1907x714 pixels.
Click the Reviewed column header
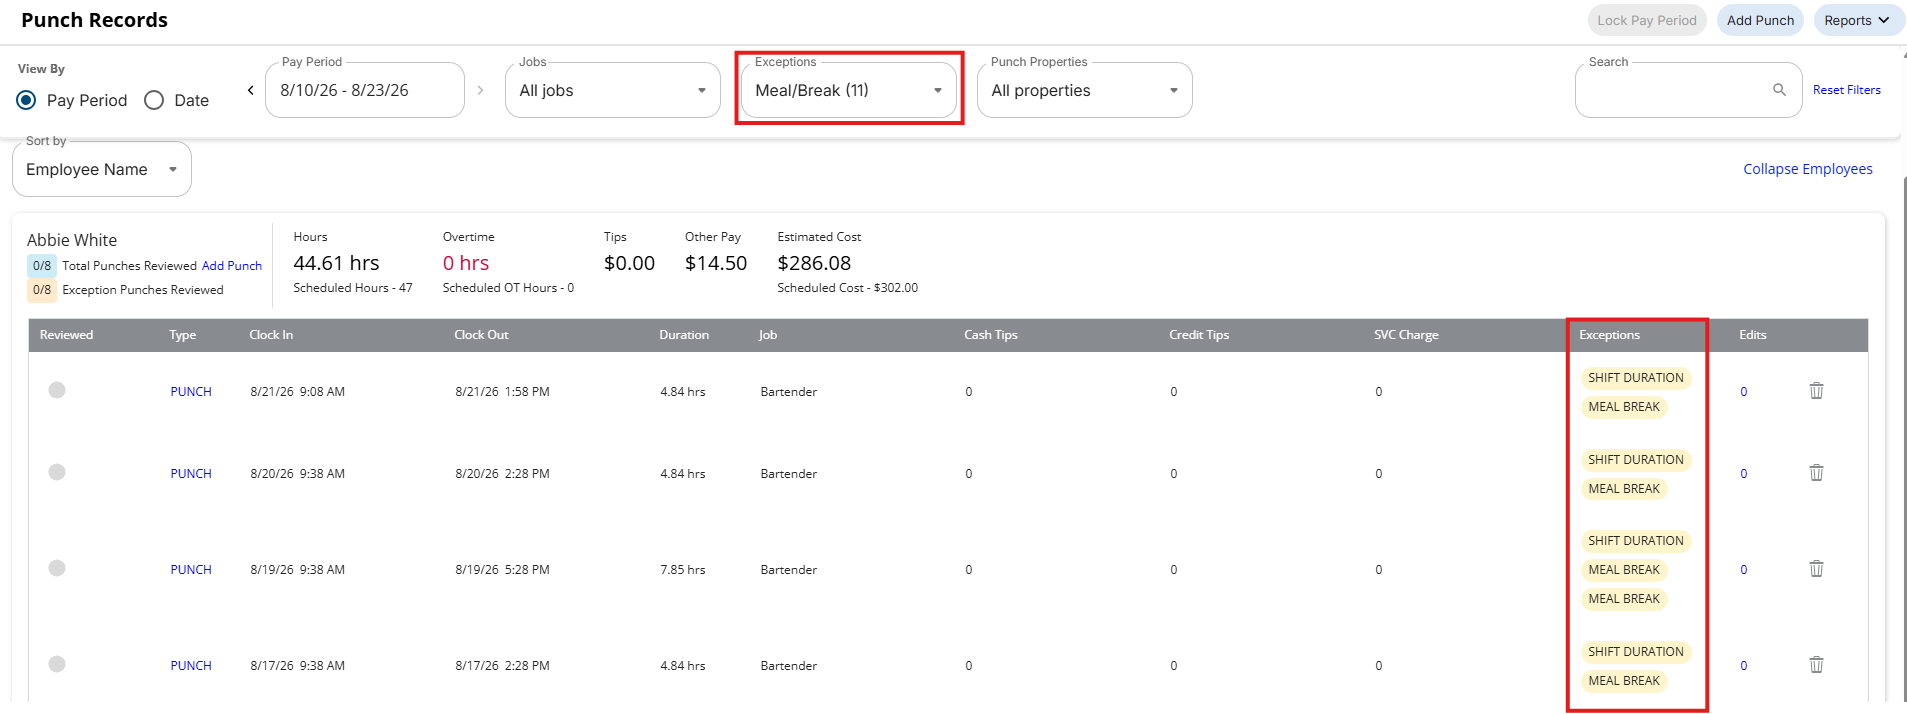(x=66, y=335)
